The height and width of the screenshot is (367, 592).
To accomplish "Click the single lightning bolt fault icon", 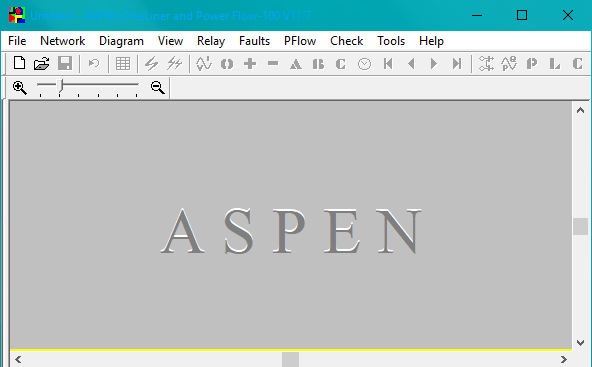I will (x=152, y=63).
